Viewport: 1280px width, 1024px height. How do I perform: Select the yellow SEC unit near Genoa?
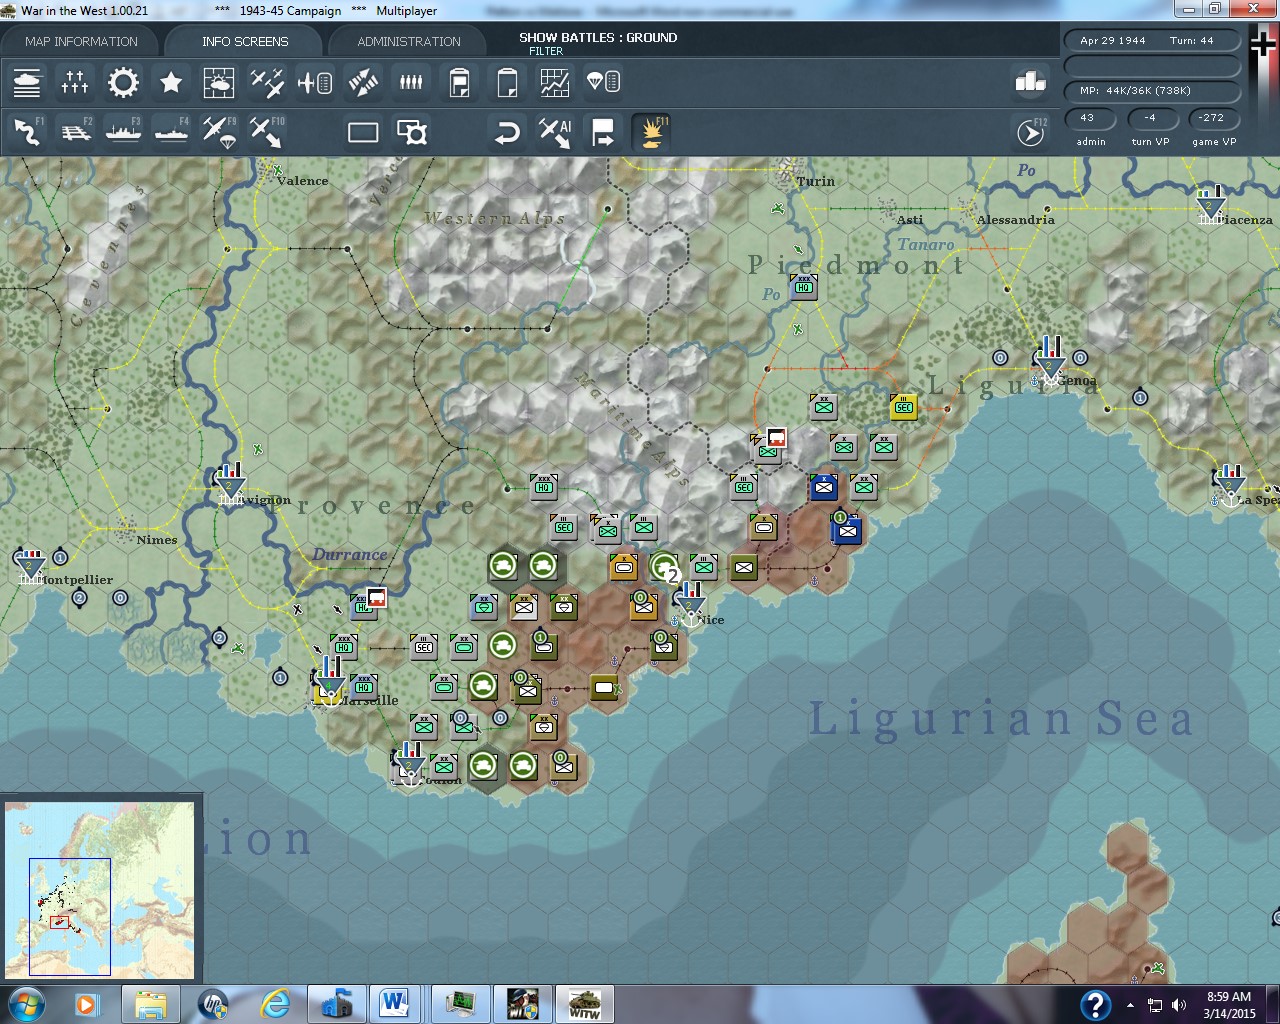tap(904, 407)
